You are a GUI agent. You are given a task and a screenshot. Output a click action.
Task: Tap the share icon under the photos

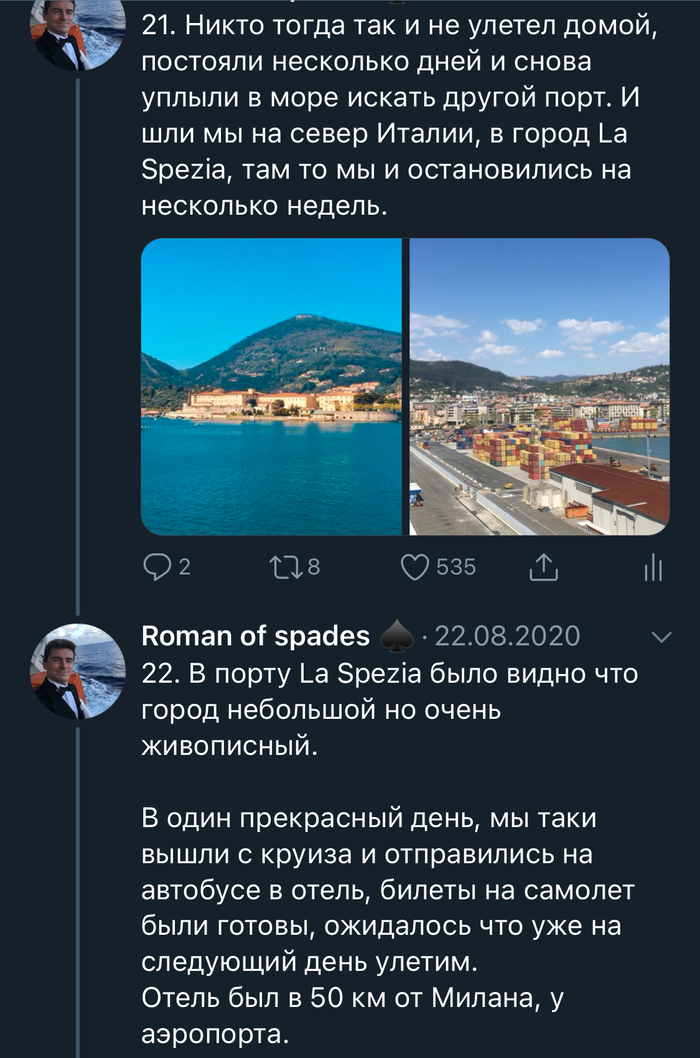coord(541,568)
